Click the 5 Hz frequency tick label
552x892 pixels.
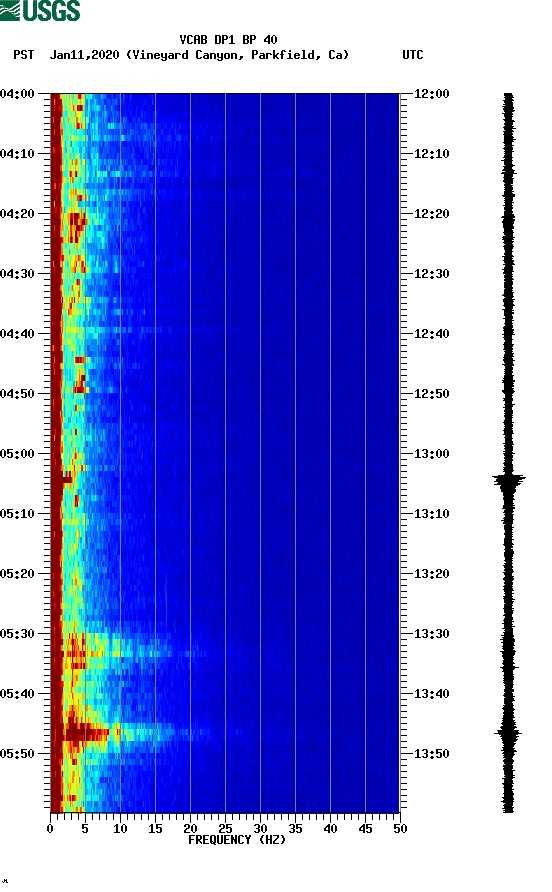tap(85, 829)
